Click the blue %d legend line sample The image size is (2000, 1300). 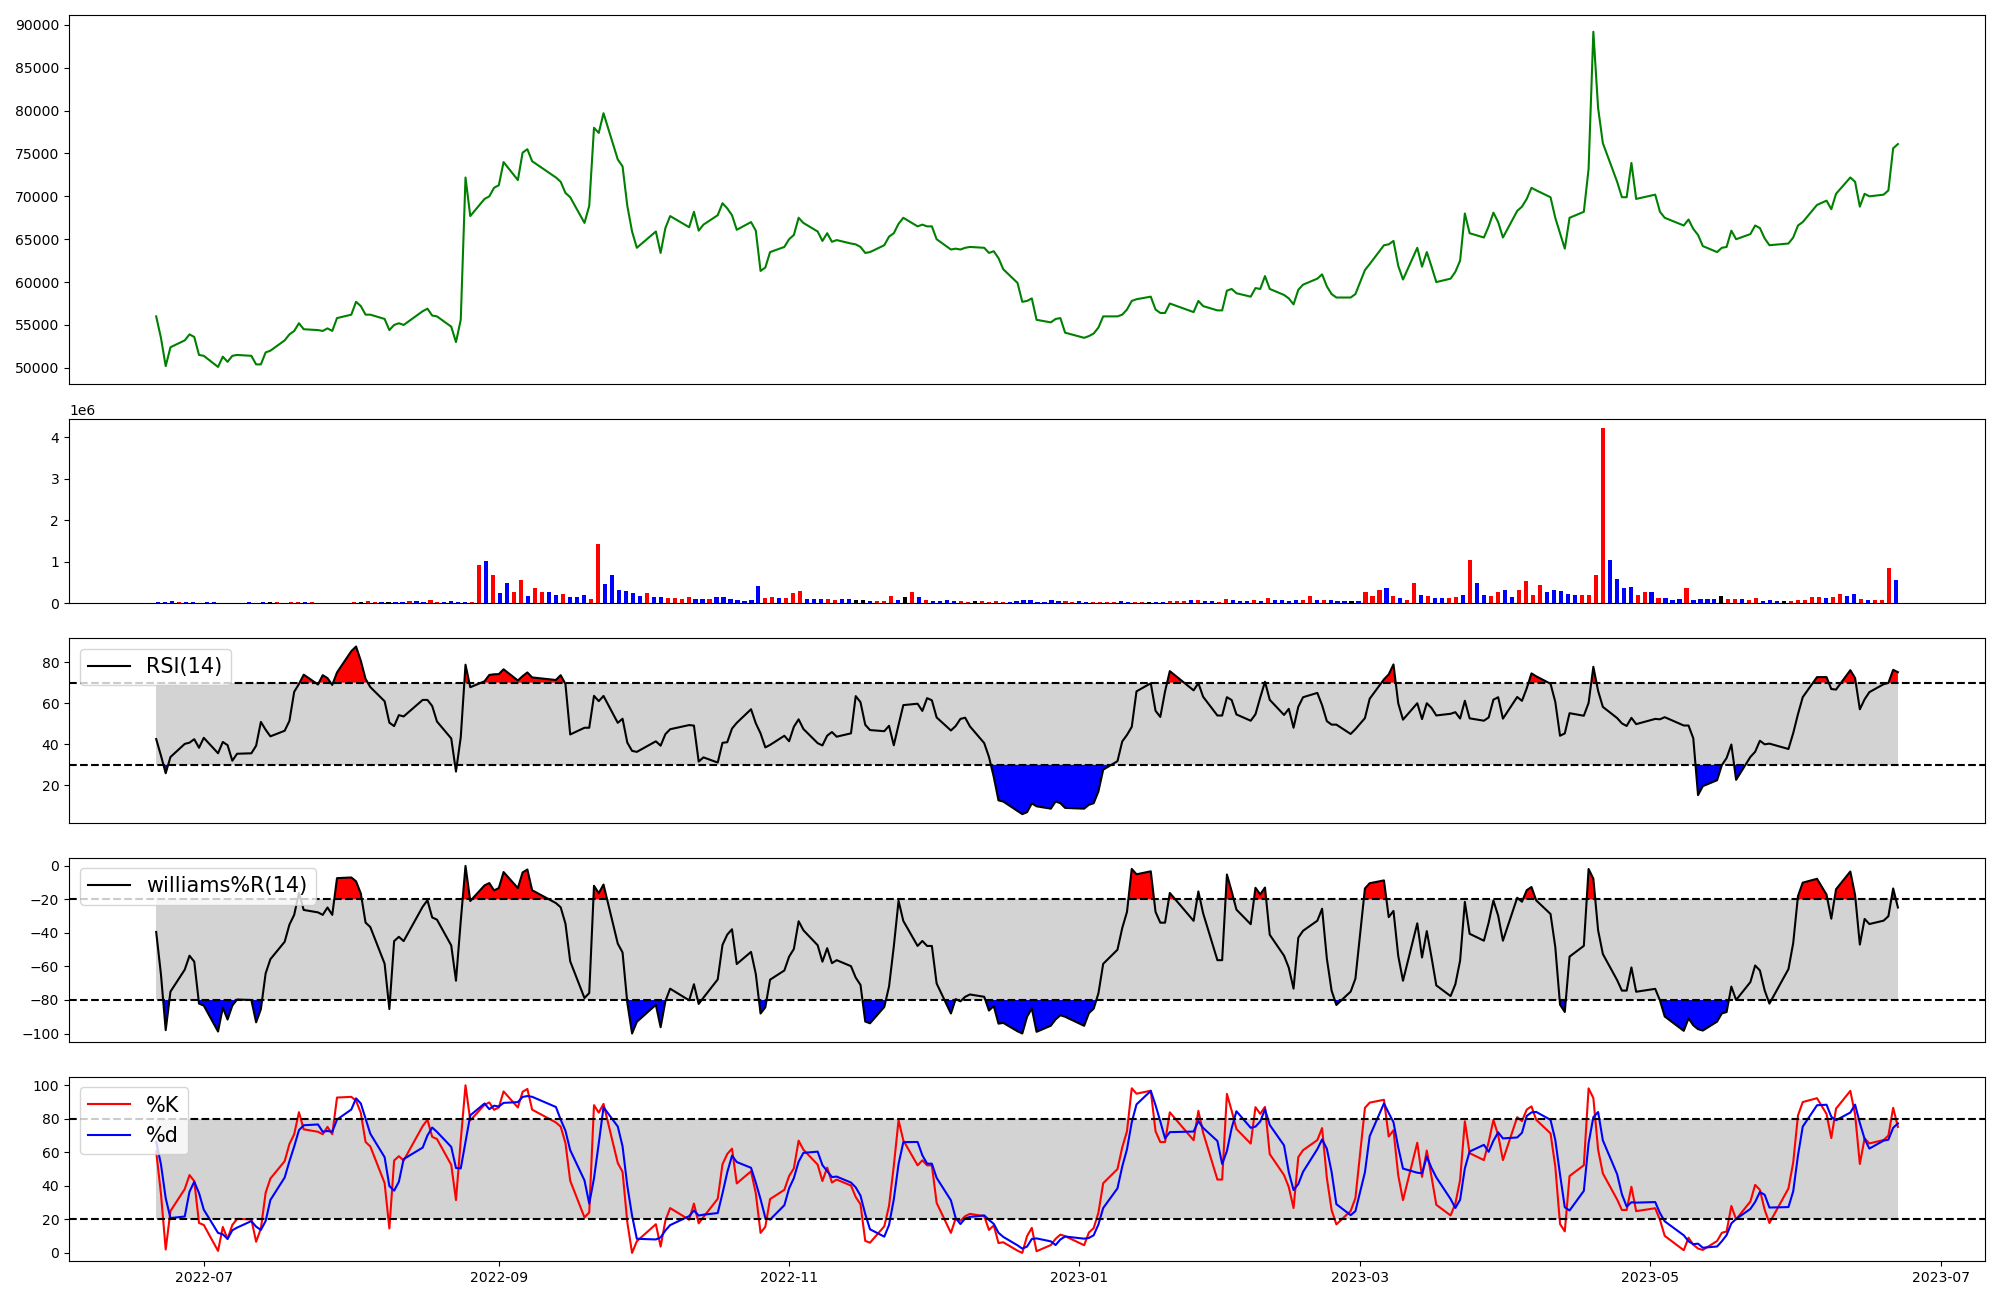[109, 1135]
